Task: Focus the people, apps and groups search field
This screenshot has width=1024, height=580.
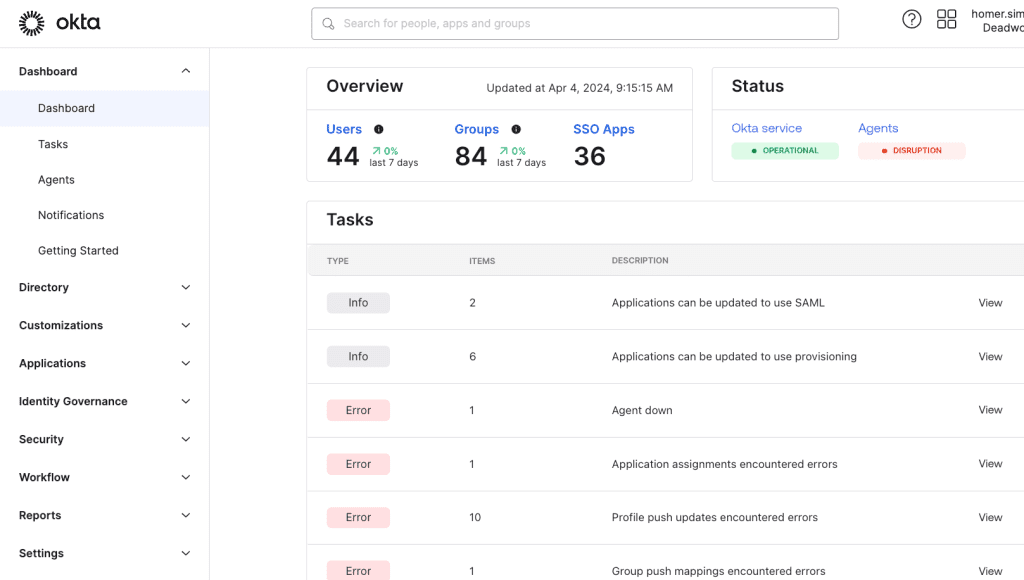Action: point(575,24)
